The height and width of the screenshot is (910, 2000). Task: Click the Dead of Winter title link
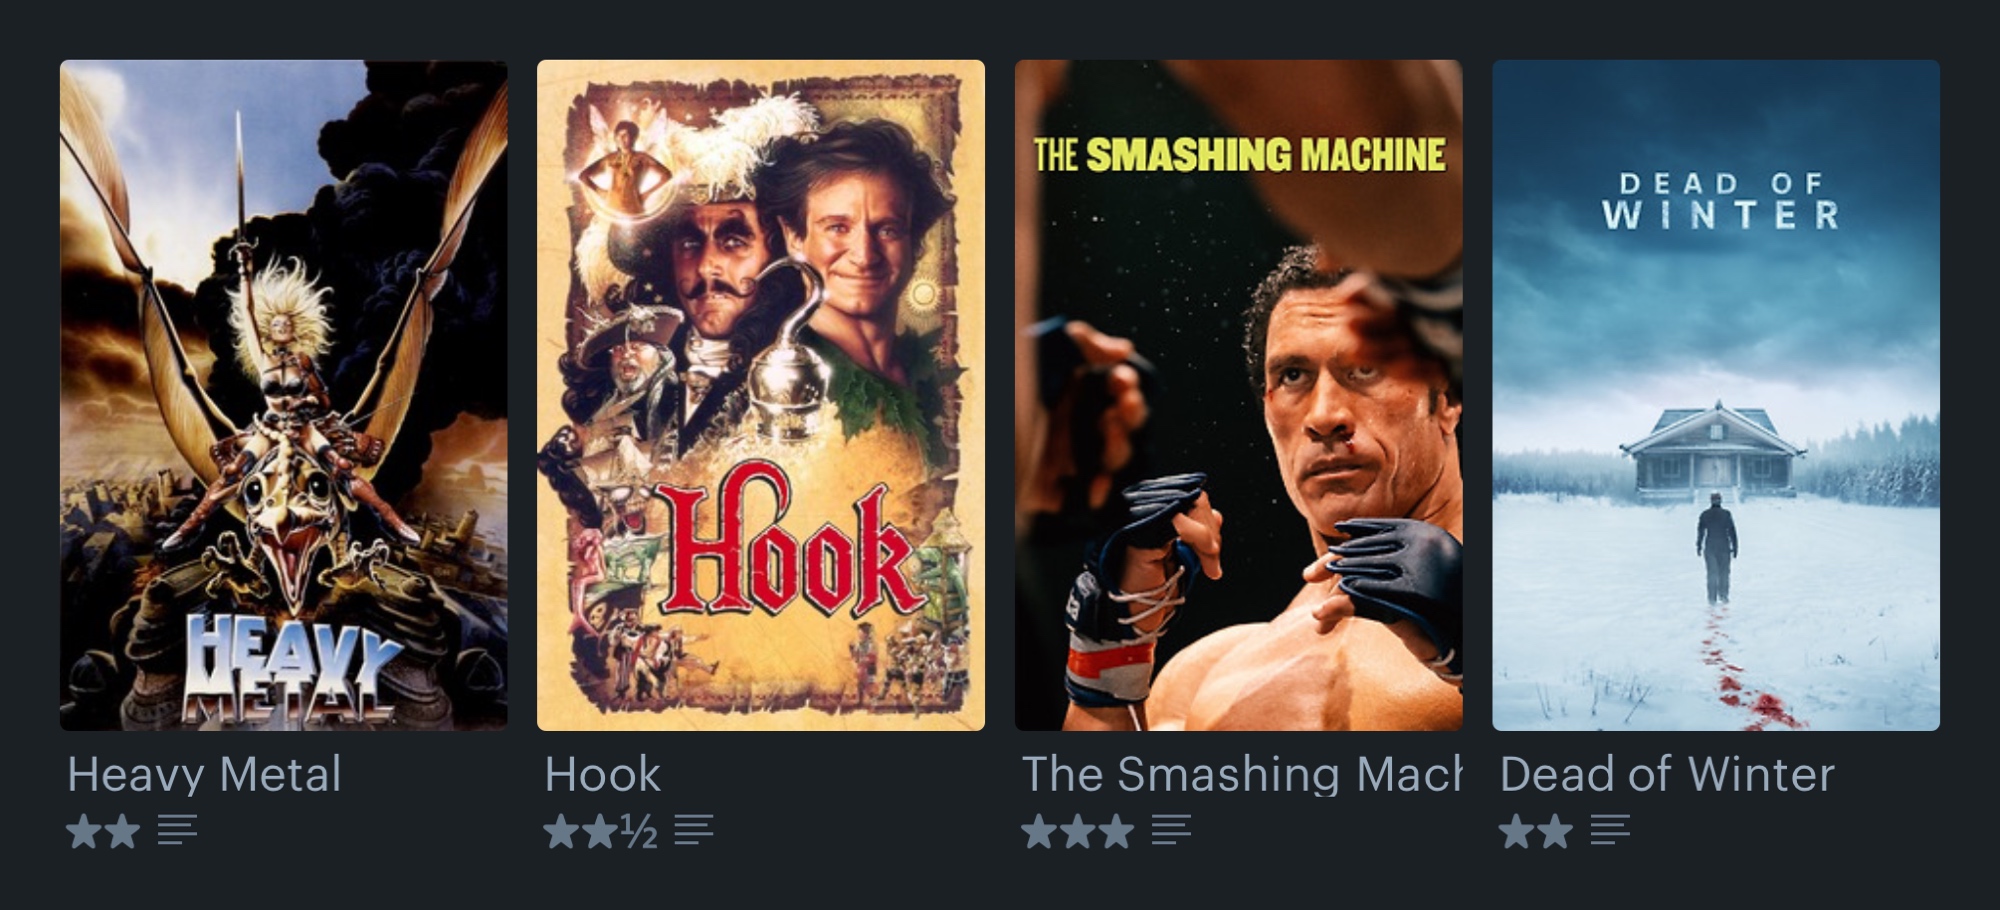click(x=1667, y=775)
